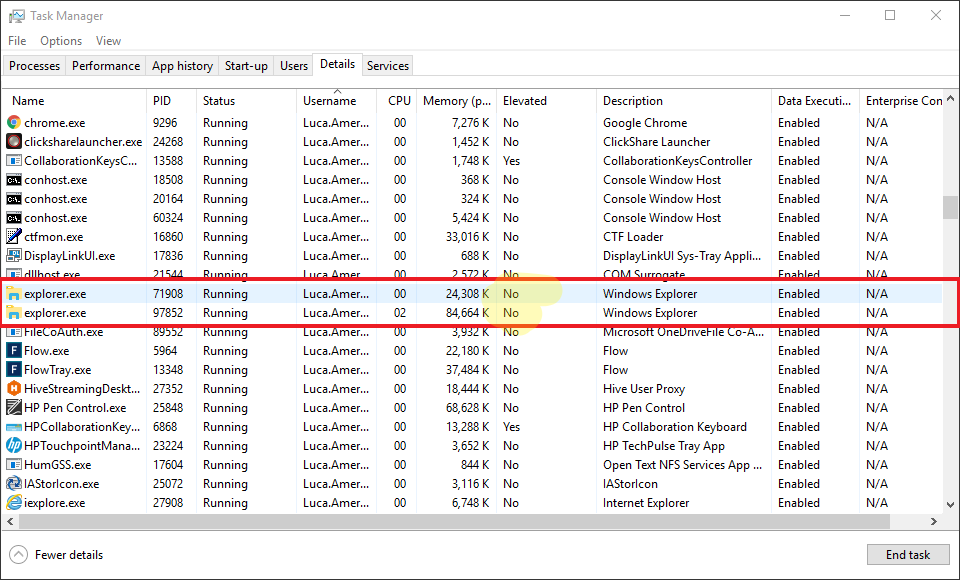The image size is (960, 580).
Task: Click the explorer.exe icon with PID 71908
Action: point(13,294)
